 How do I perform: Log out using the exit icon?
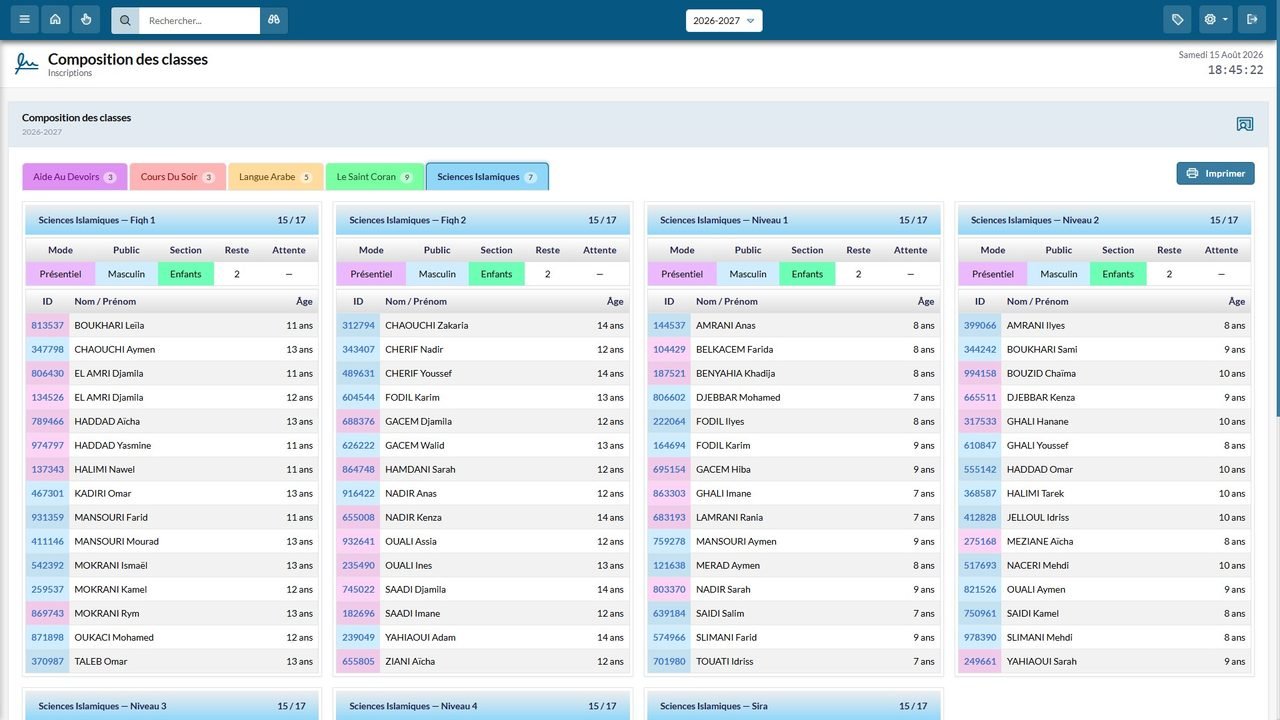[1252, 20]
